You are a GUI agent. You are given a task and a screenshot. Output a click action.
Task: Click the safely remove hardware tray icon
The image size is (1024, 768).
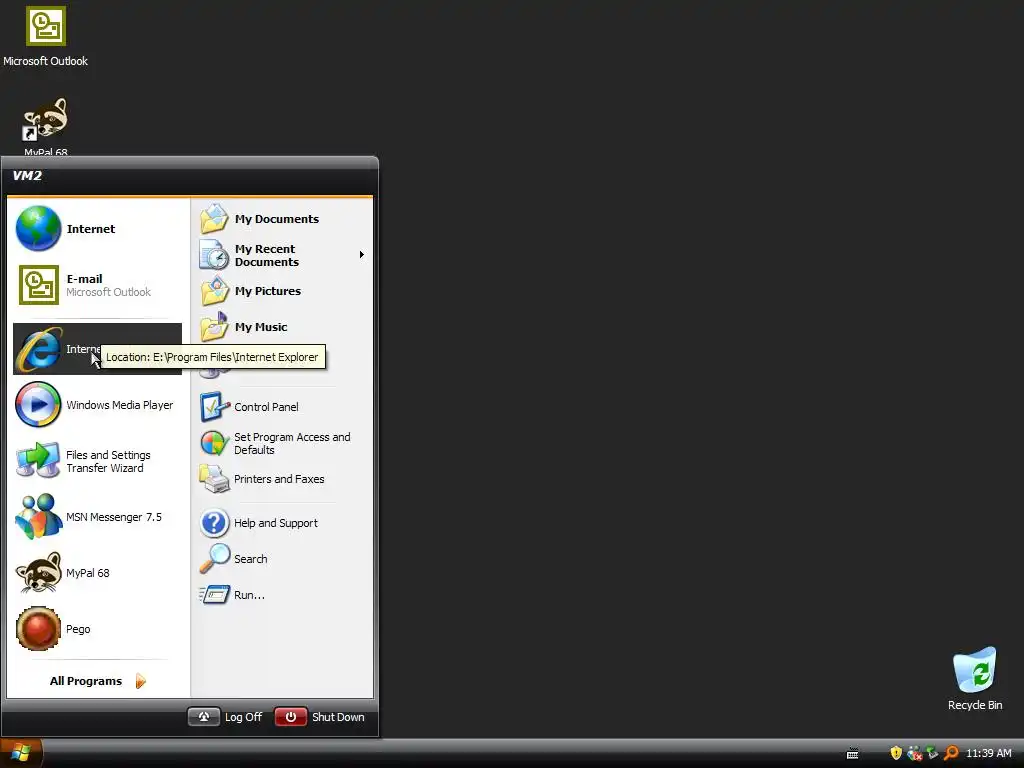(x=933, y=753)
